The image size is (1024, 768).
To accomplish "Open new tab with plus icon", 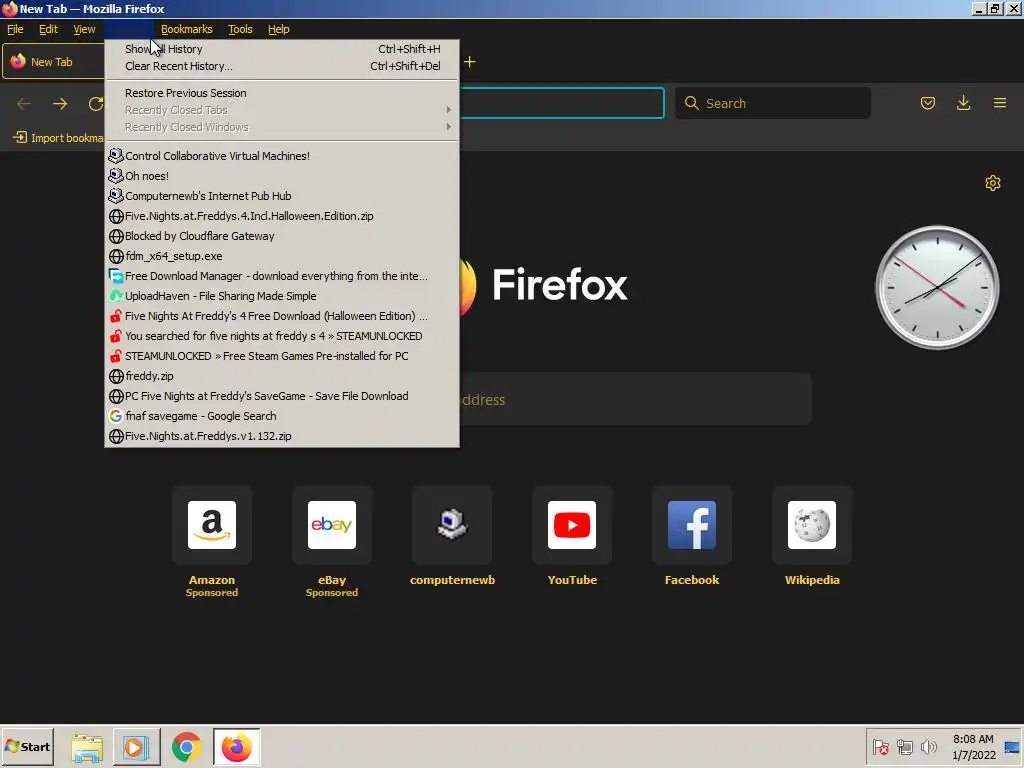I will 470,62.
